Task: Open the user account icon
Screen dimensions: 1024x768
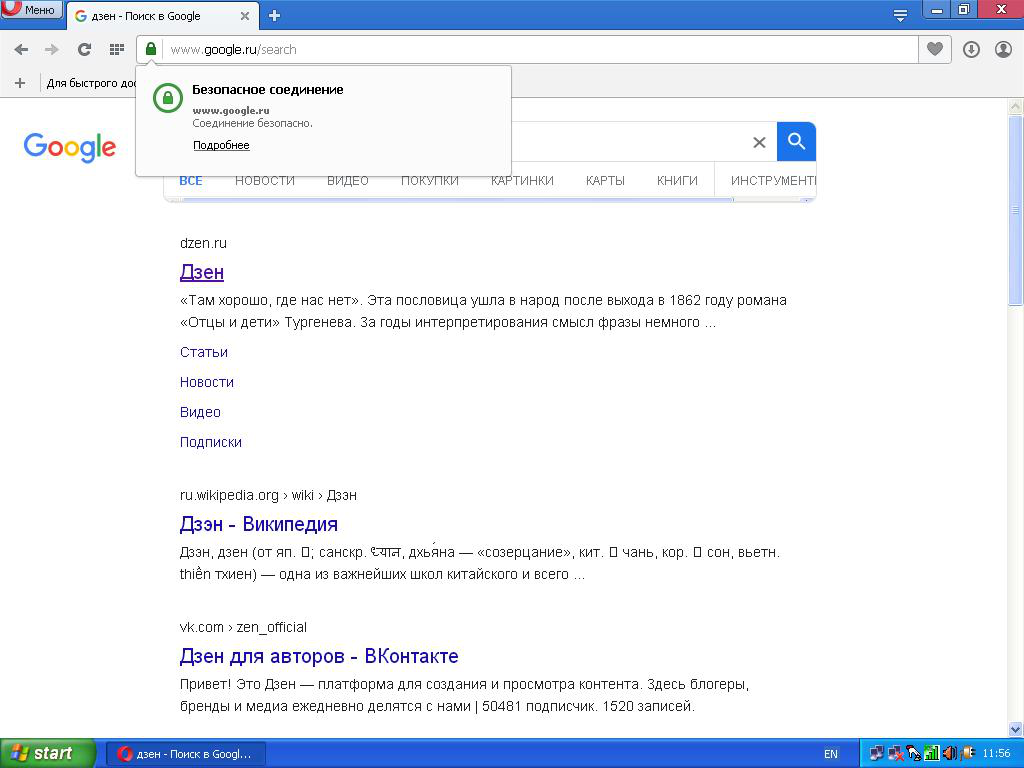Action: coord(1003,50)
